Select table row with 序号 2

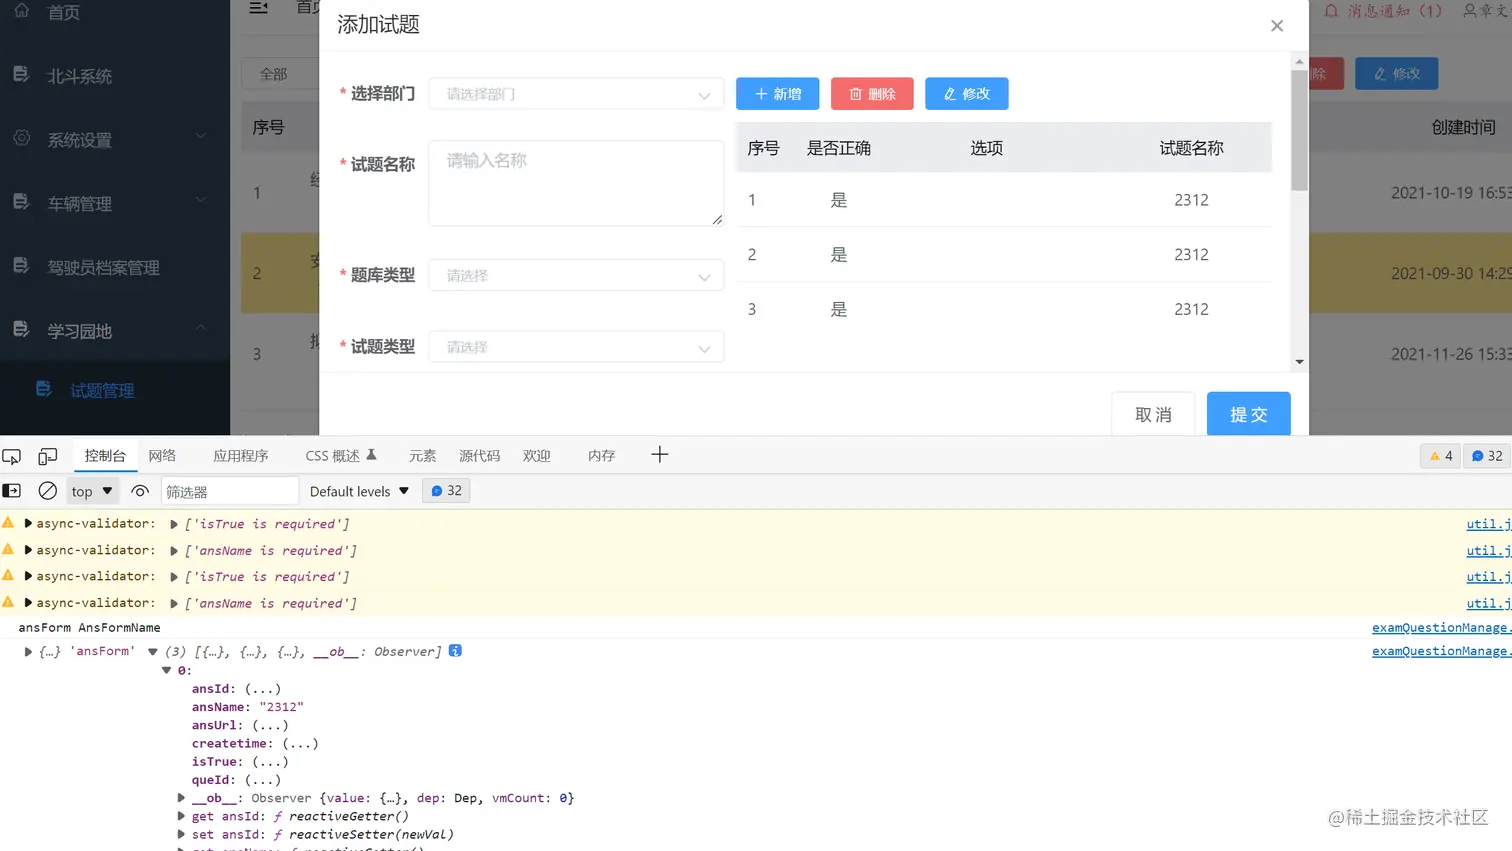click(1004, 255)
